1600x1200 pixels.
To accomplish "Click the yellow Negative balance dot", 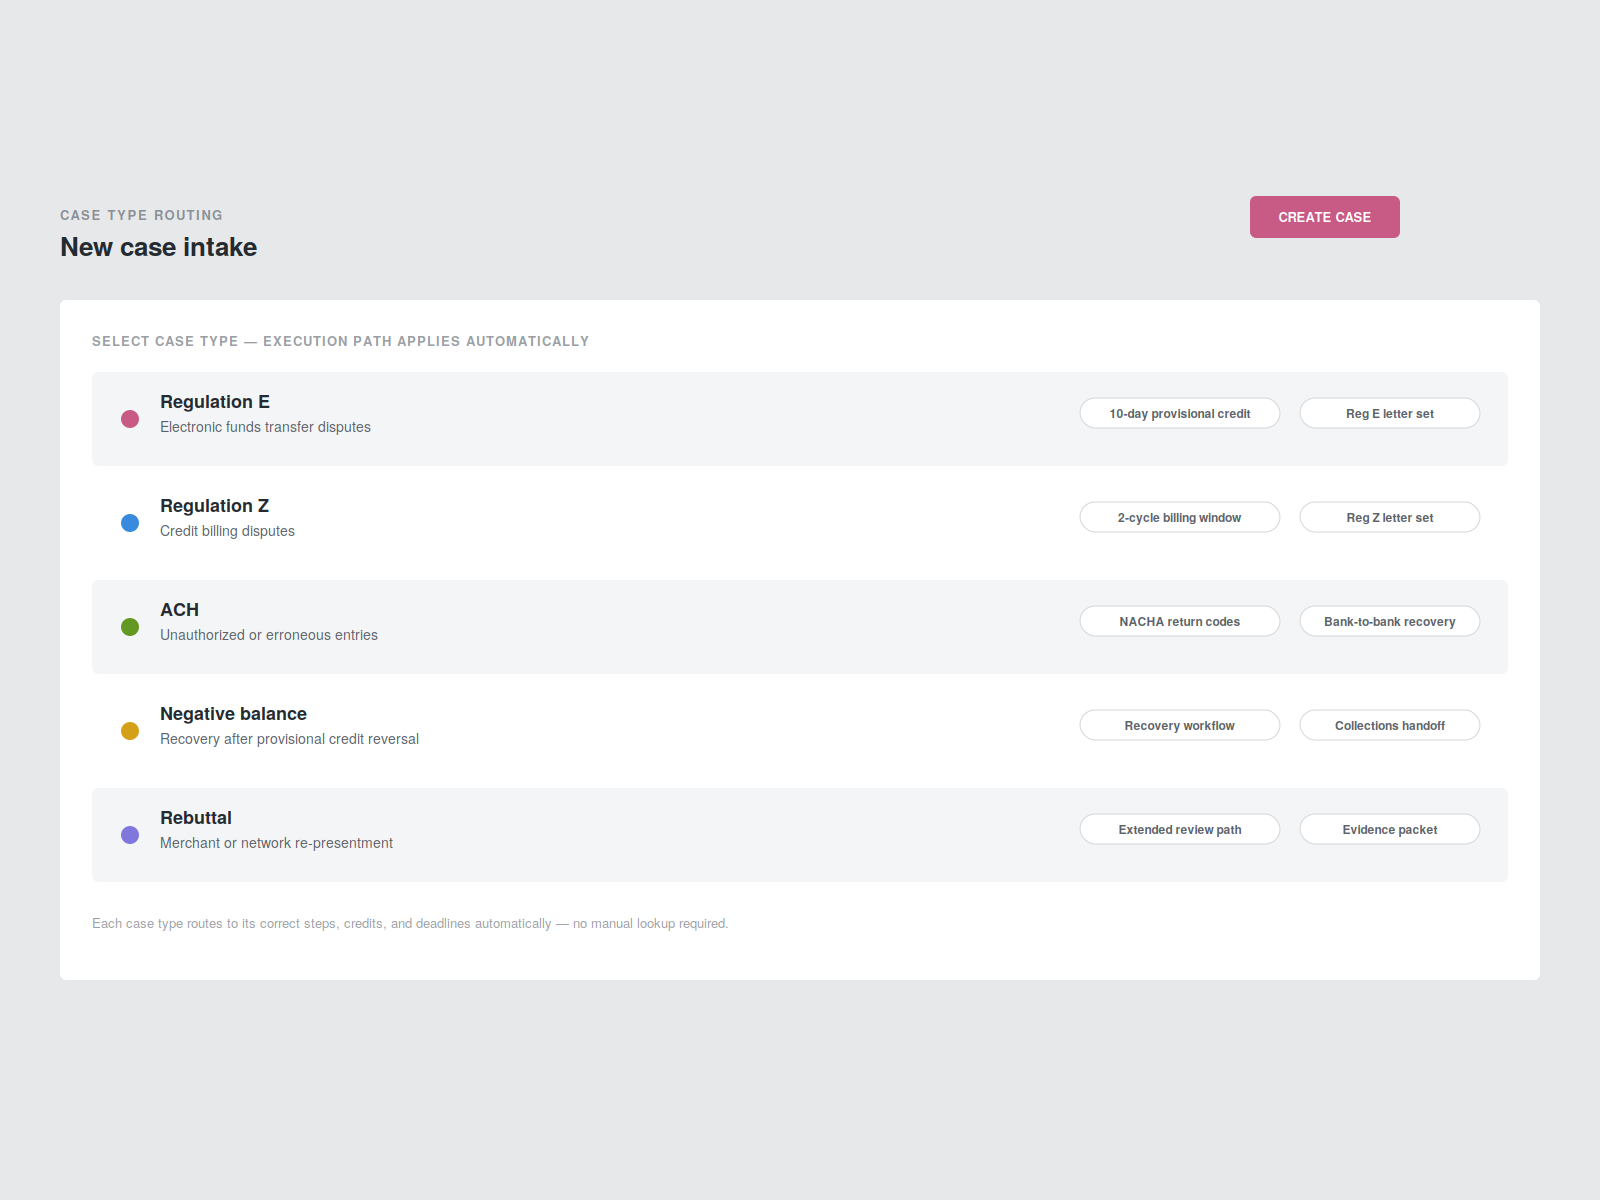I will point(130,731).
